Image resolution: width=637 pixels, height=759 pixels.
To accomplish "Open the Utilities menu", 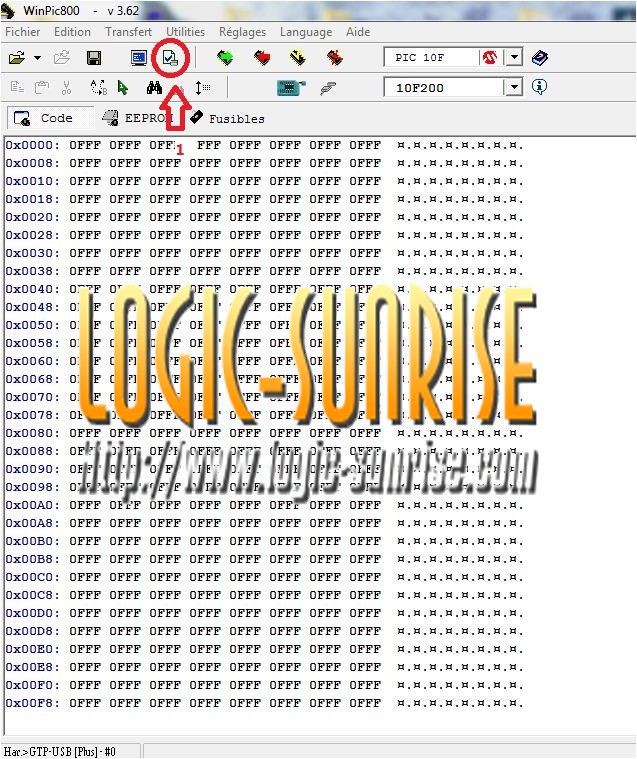I will [x=185, y=32].
